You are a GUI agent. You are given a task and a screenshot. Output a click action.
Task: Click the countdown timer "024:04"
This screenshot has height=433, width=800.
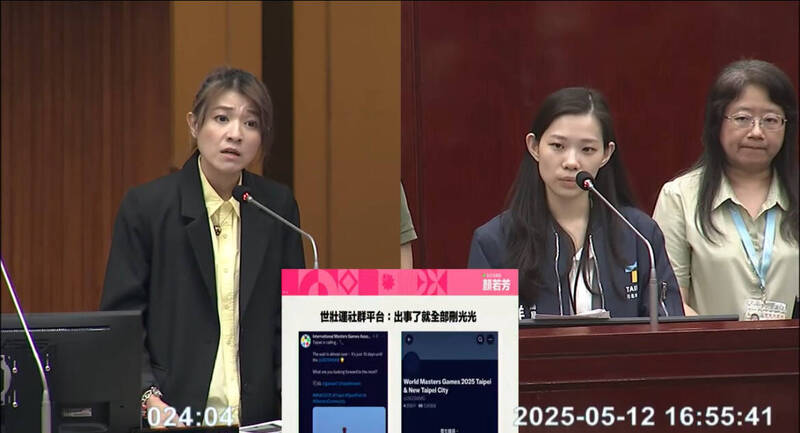[190, 416]
